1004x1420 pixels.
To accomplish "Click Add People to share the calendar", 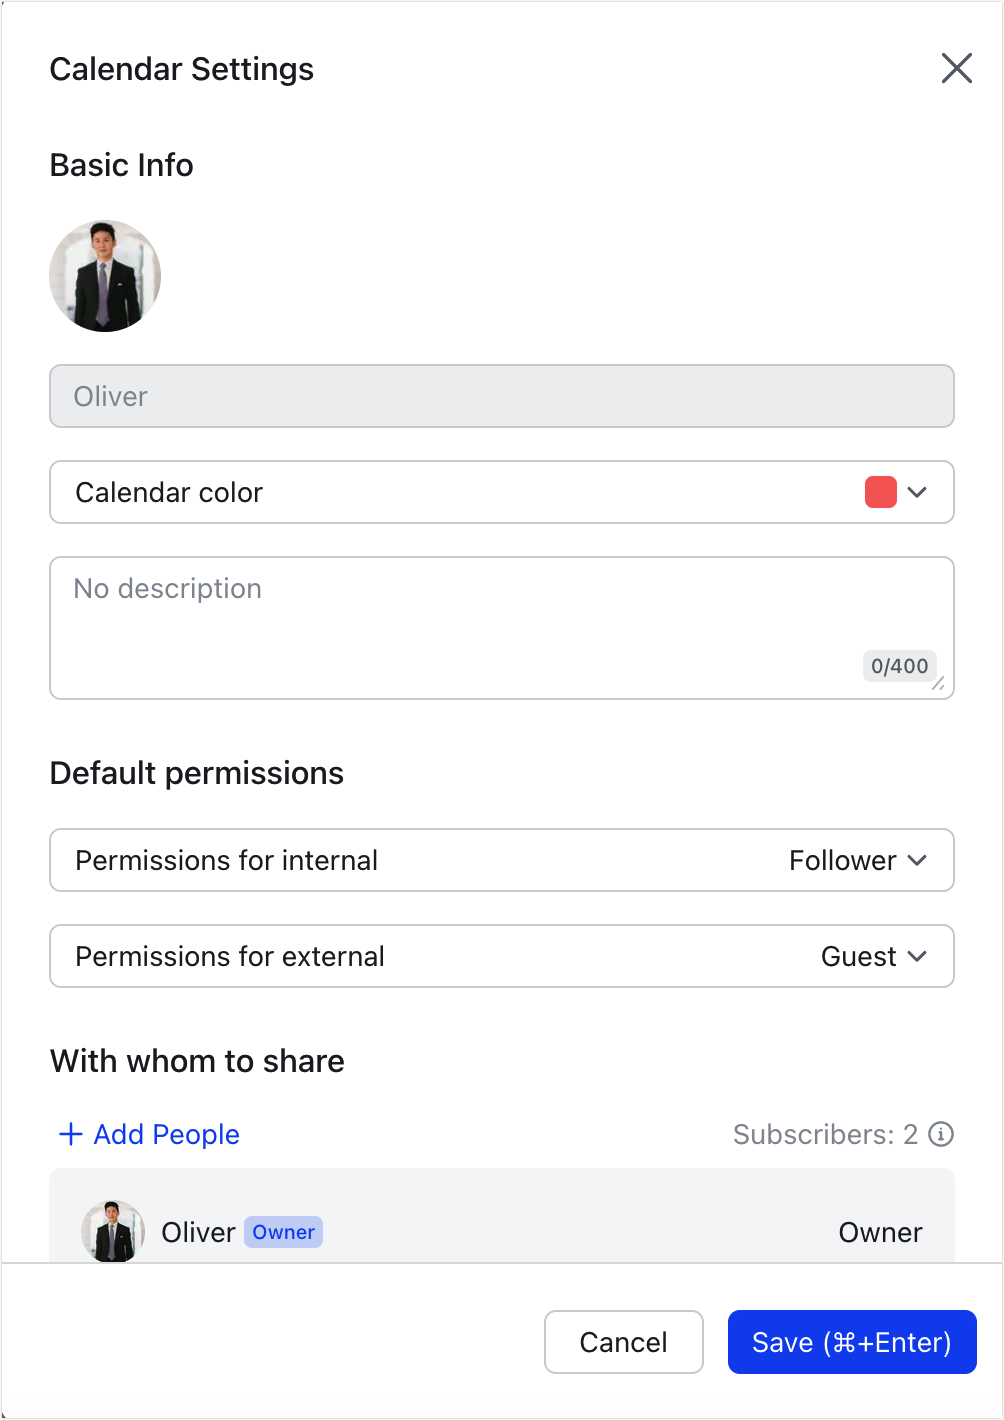I will pos(166,1135).
